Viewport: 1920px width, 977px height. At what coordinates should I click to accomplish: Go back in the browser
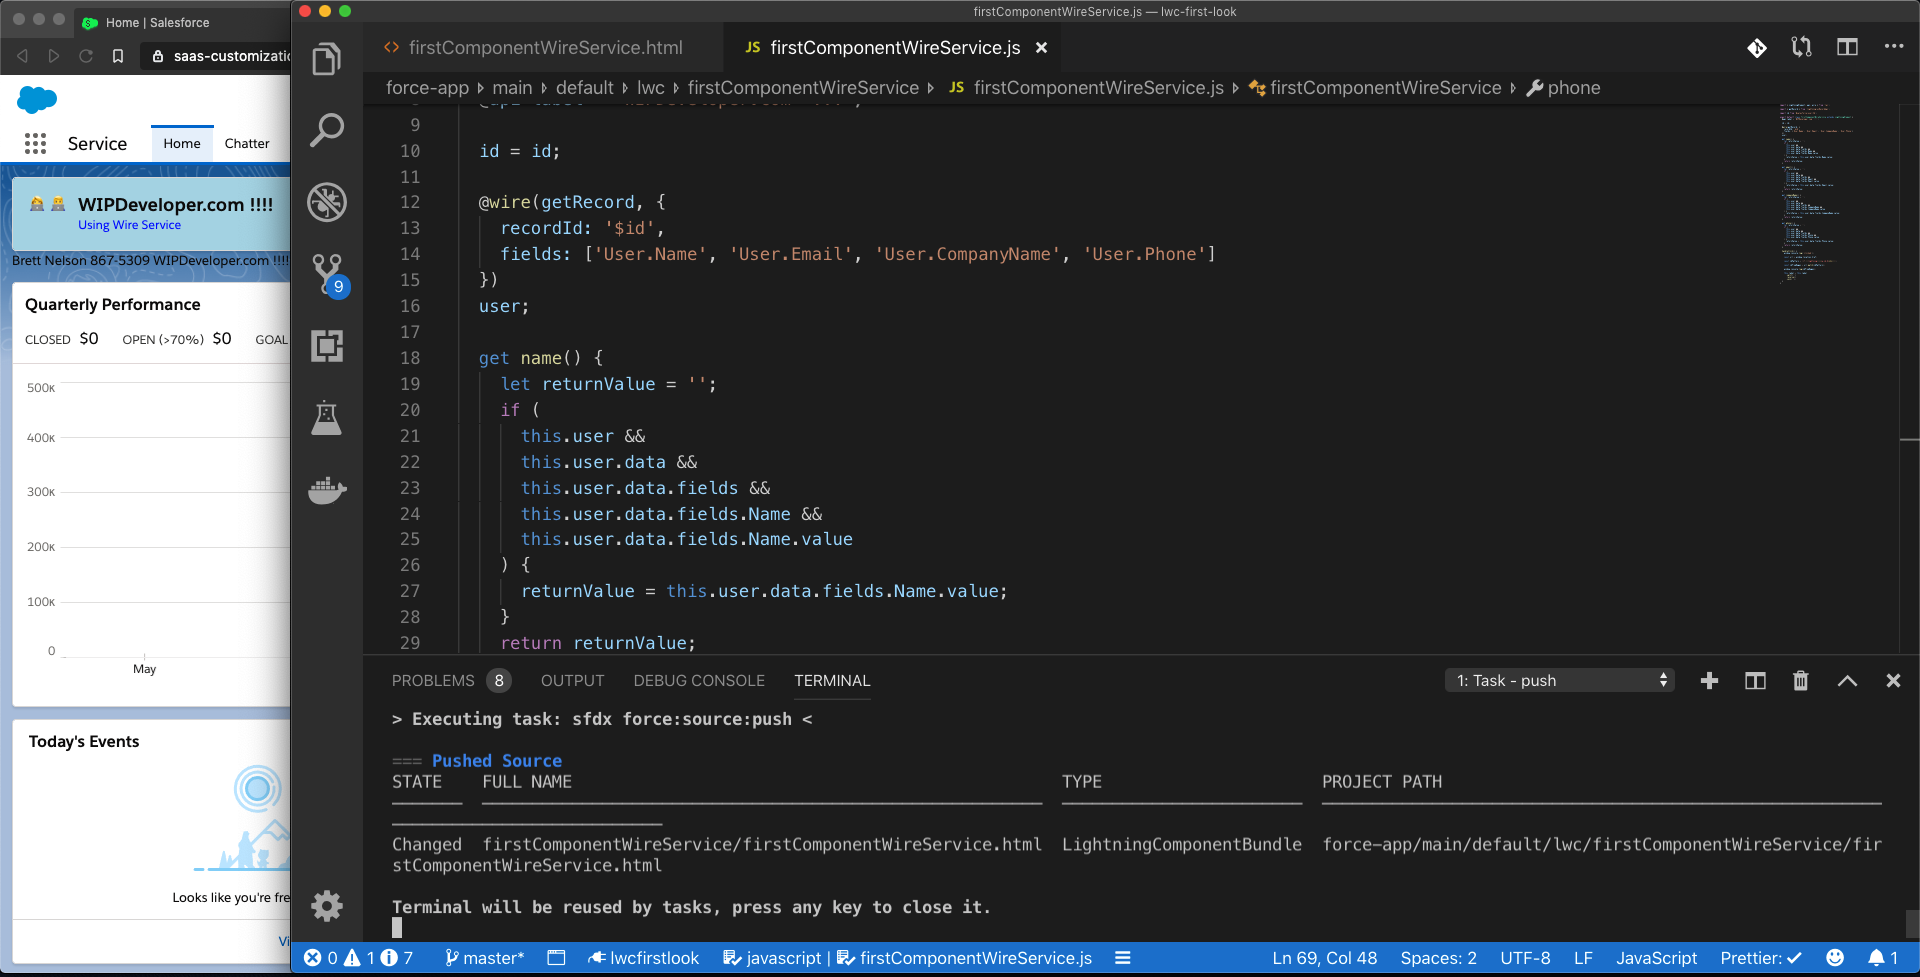click(x=23, y=56)
